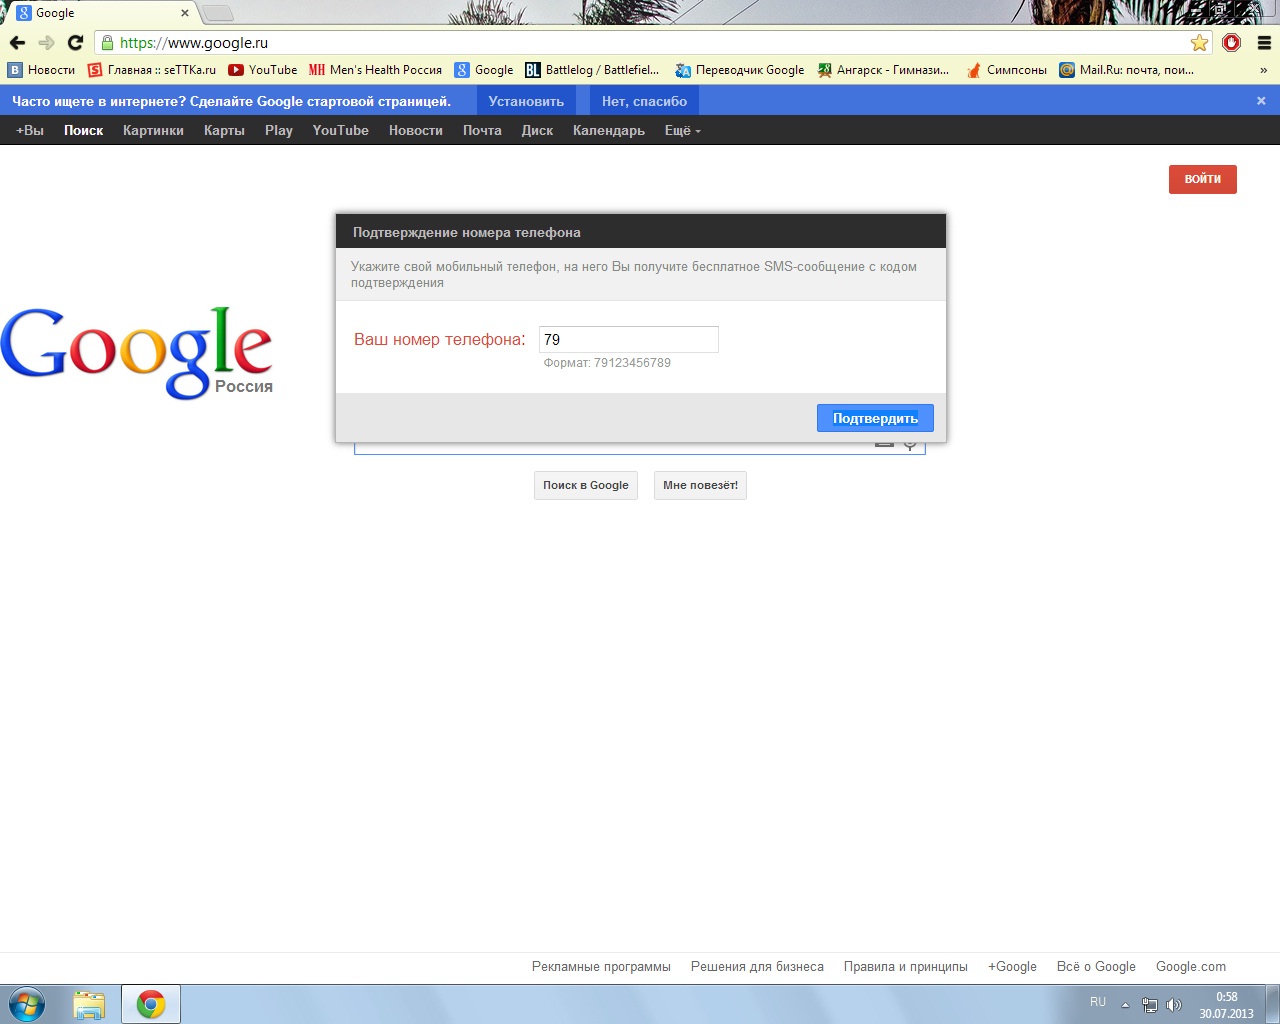Screen dimensions: 1280x1024
Task: Open Почта in the Google navigation bar
Action: coord(482,130)
